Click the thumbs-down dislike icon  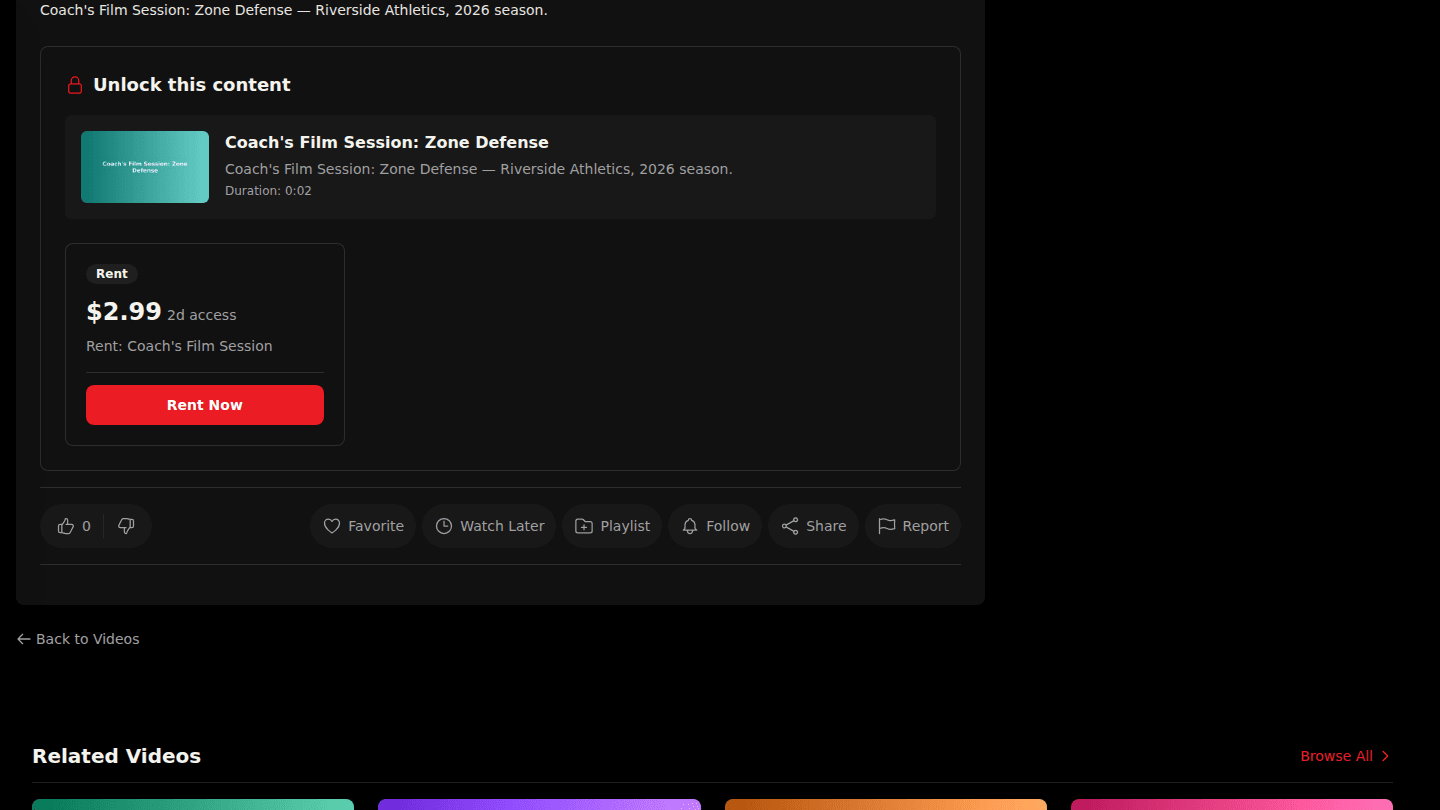[x=126, y=526]
